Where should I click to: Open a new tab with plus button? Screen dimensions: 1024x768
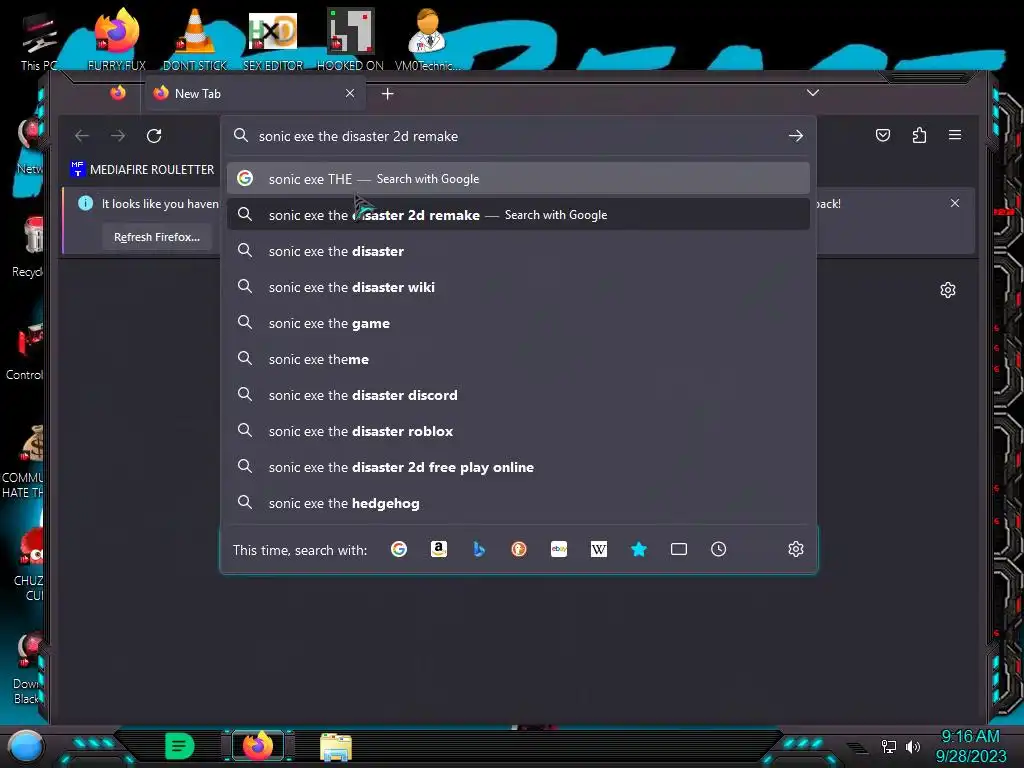pyautogui.click(x=387, y=94)
